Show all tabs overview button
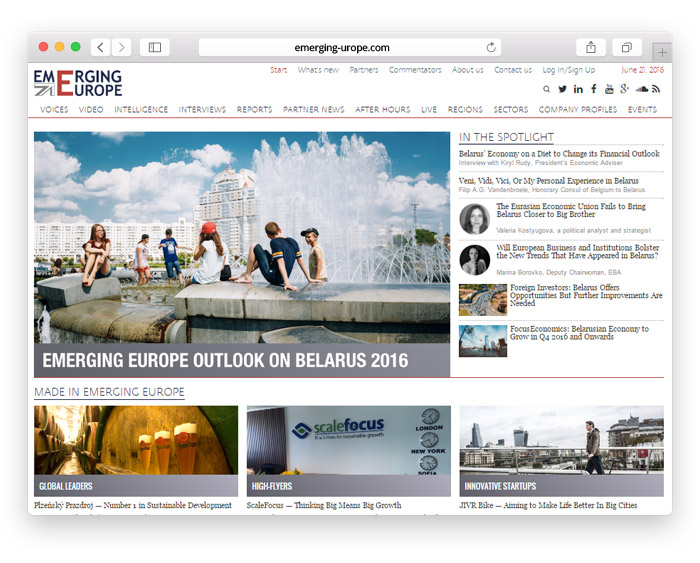The width and height of the screenshot is (700, 563). (x=627, y=47)
